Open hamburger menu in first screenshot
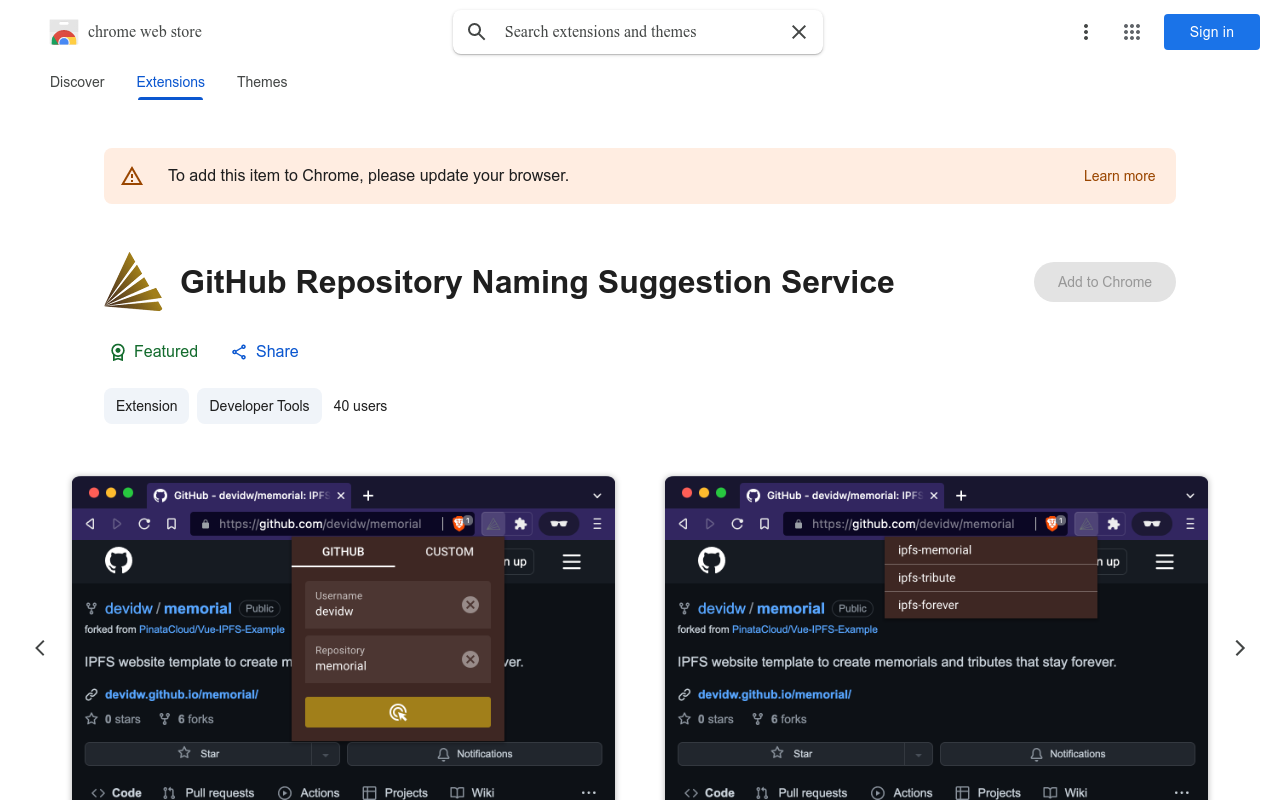 click(x=572, y=562)
